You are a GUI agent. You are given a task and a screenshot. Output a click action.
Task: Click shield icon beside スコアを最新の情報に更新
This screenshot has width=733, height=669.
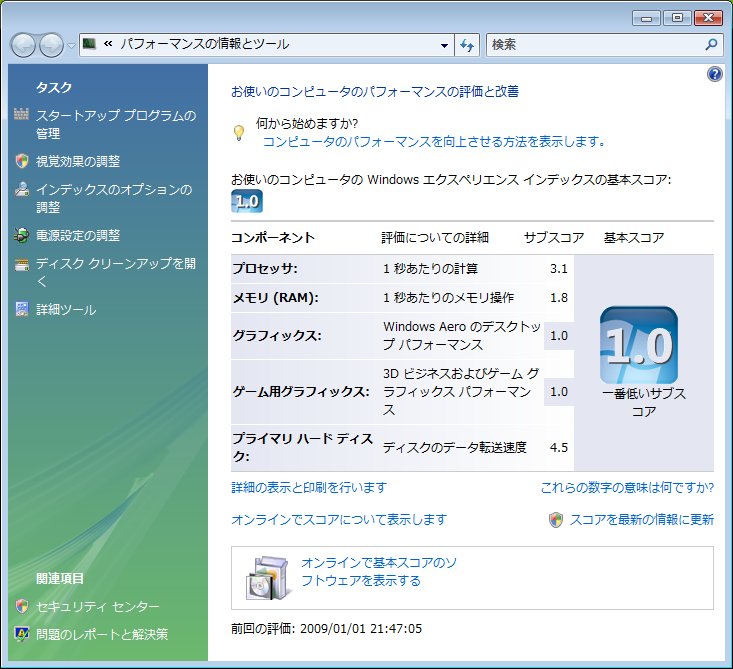(556, 520)
